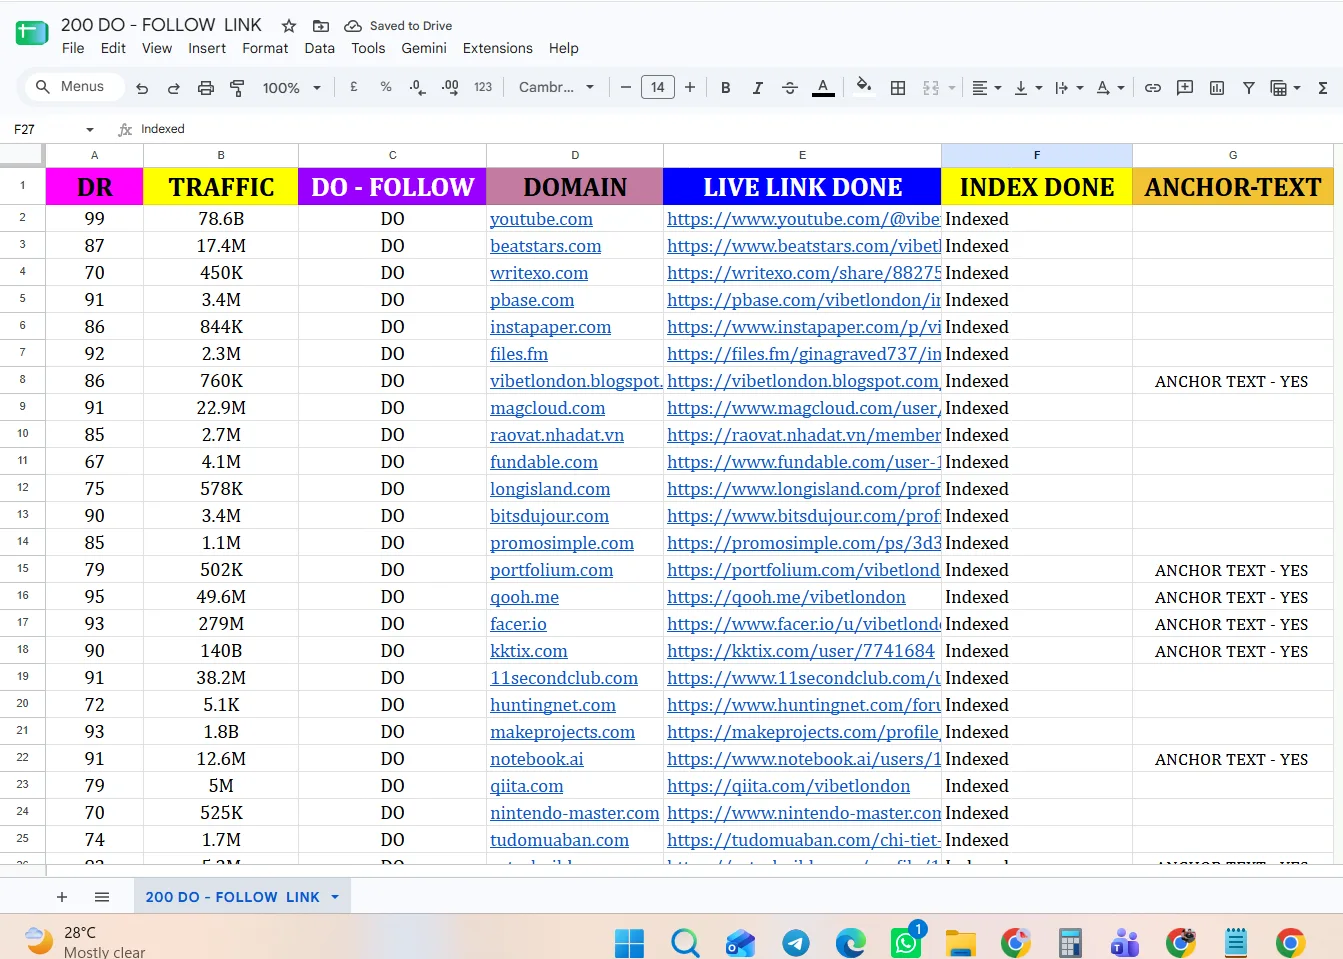Open the Extensions menu
1343x959 pixels.
pos(498,48)
